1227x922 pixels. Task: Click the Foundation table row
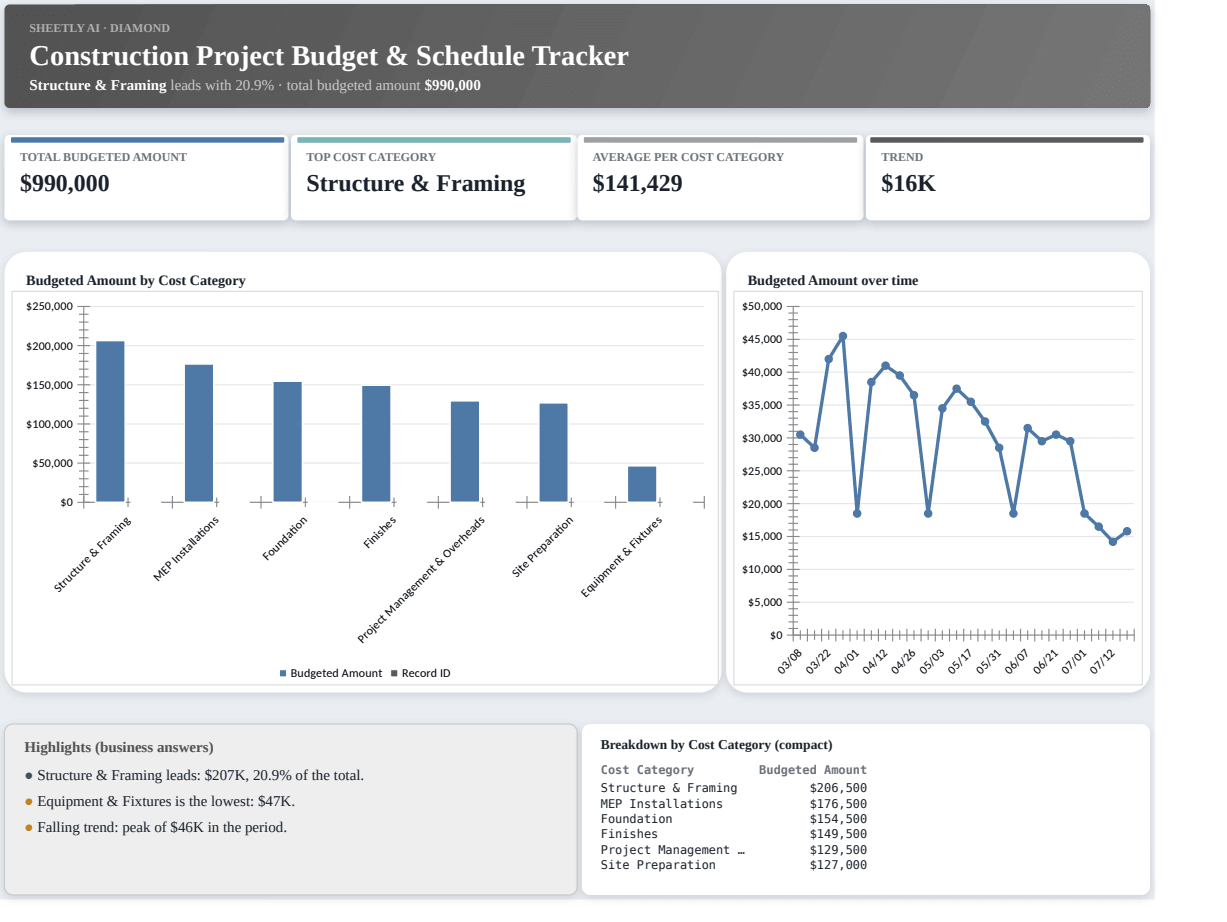point(734,819)
